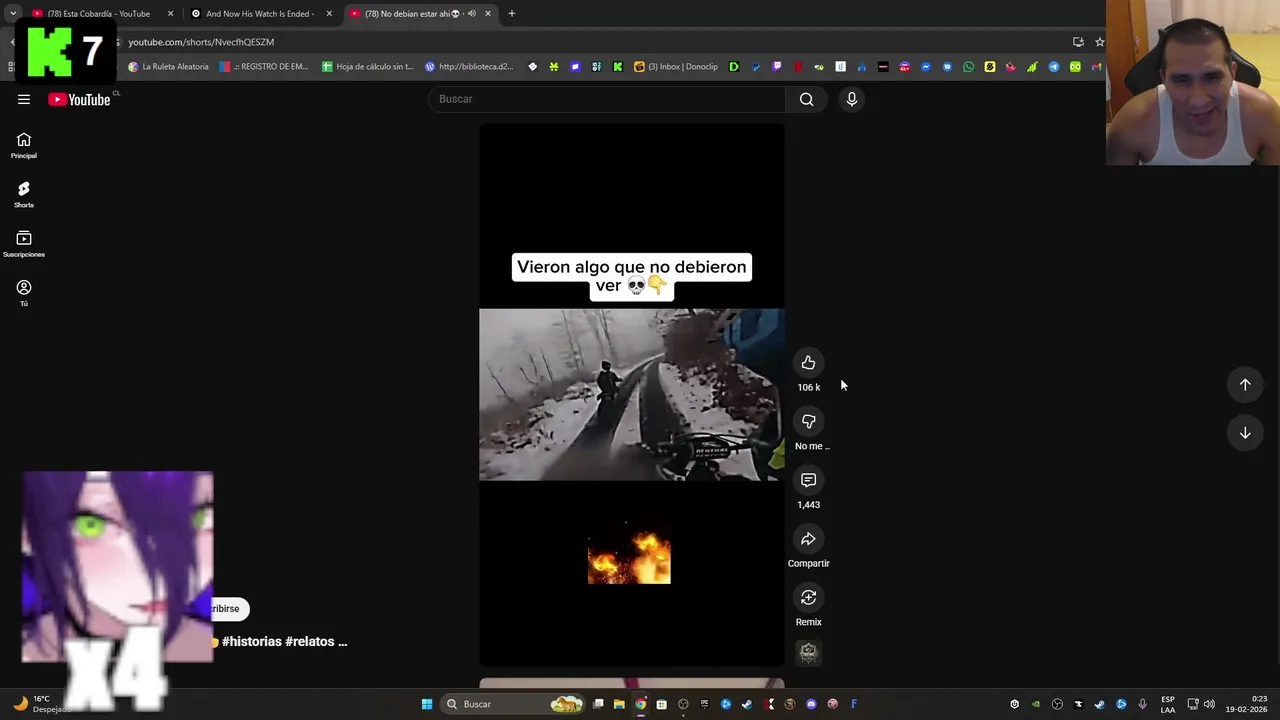Bookmark this page with star icon
The height and width of the screenshot is (720, 1280).
click(x=1099, y=42)
